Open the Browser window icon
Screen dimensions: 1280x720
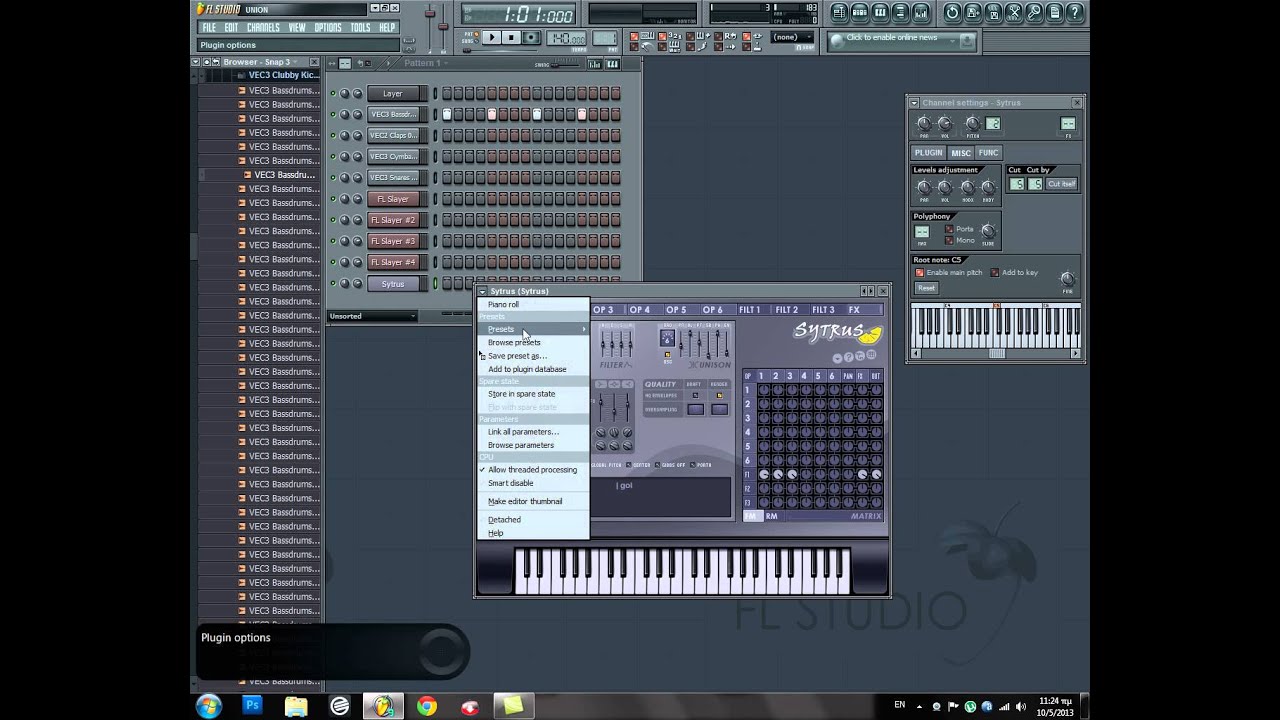[x=900, y=12]
